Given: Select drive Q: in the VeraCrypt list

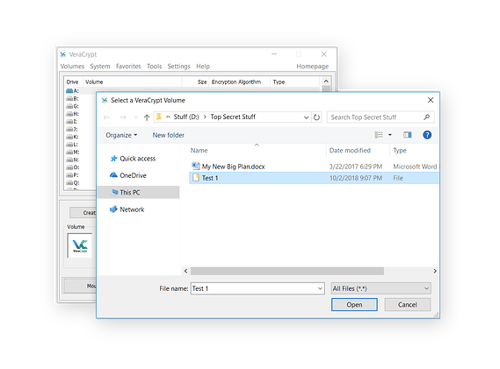Looking at the screenshot, I should coord(72,183).
